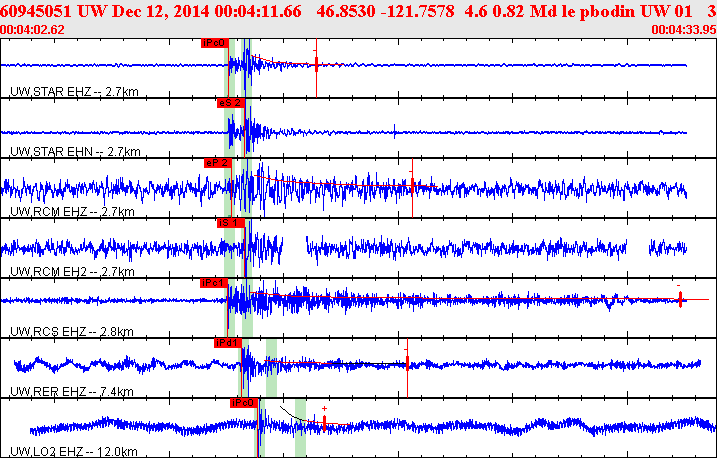This screenshot has height=458, width=717.
Task: Click the red coda end marker on RCM EHZ
Action: click(x=412, y=185)
